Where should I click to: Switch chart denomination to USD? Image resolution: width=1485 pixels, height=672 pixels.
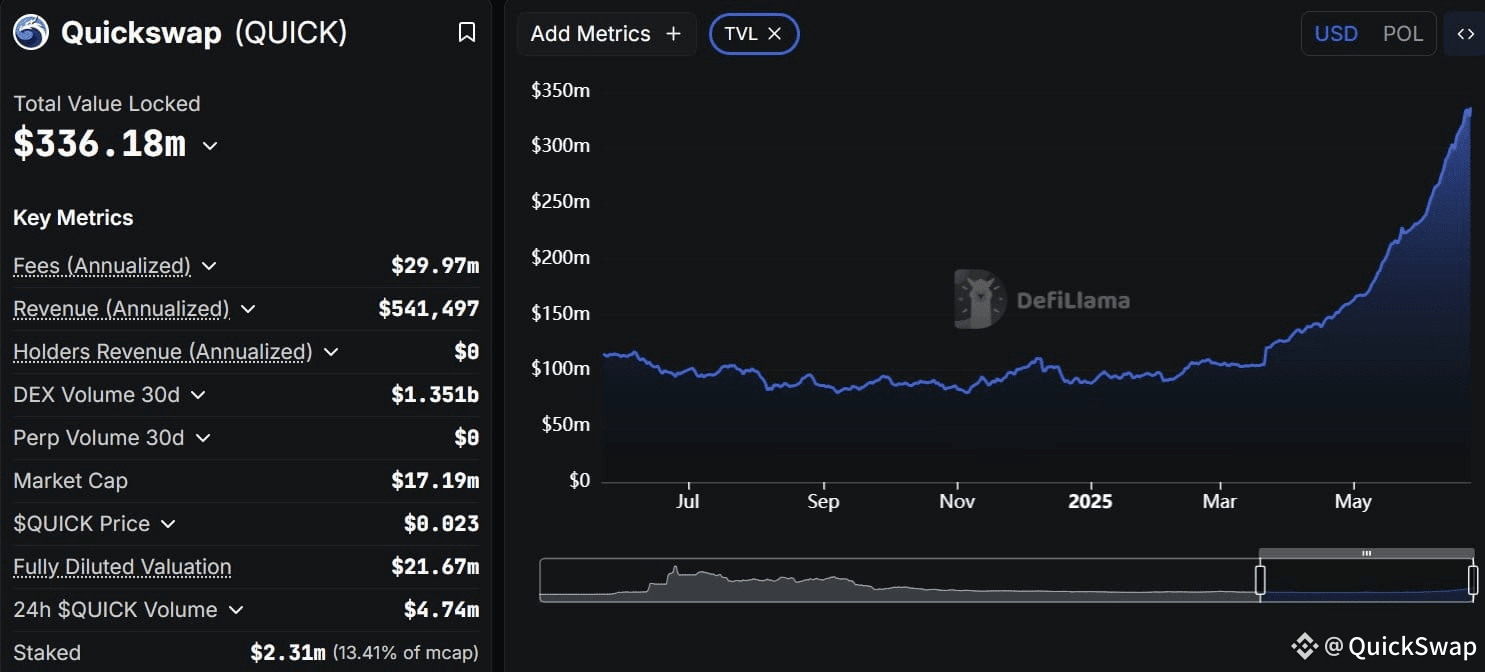(x=1336, y=34)
